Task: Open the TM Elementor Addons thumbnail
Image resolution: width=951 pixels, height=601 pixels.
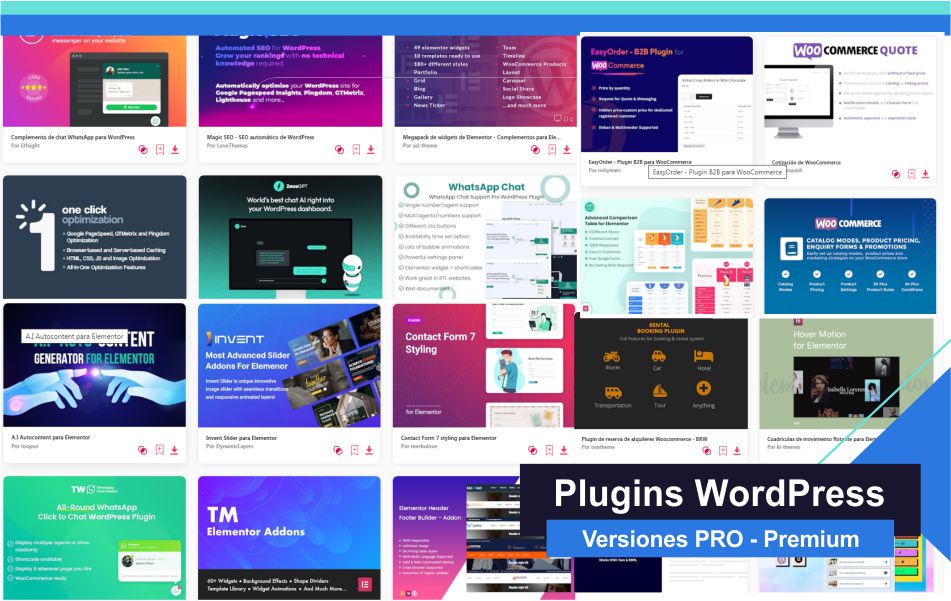Action: tap(289, 538)
